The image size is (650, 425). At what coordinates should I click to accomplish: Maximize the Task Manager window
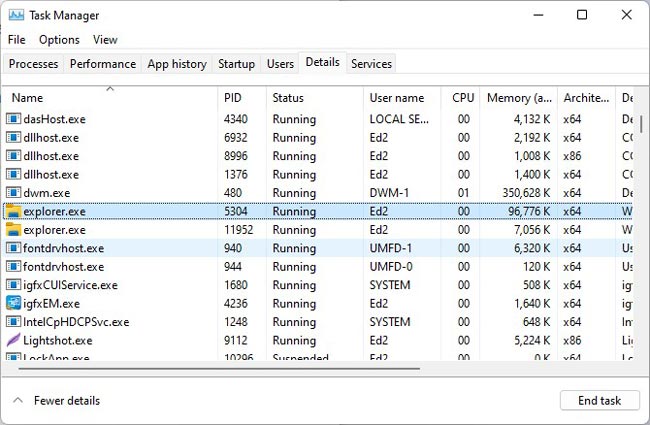(x=582, y=15)
